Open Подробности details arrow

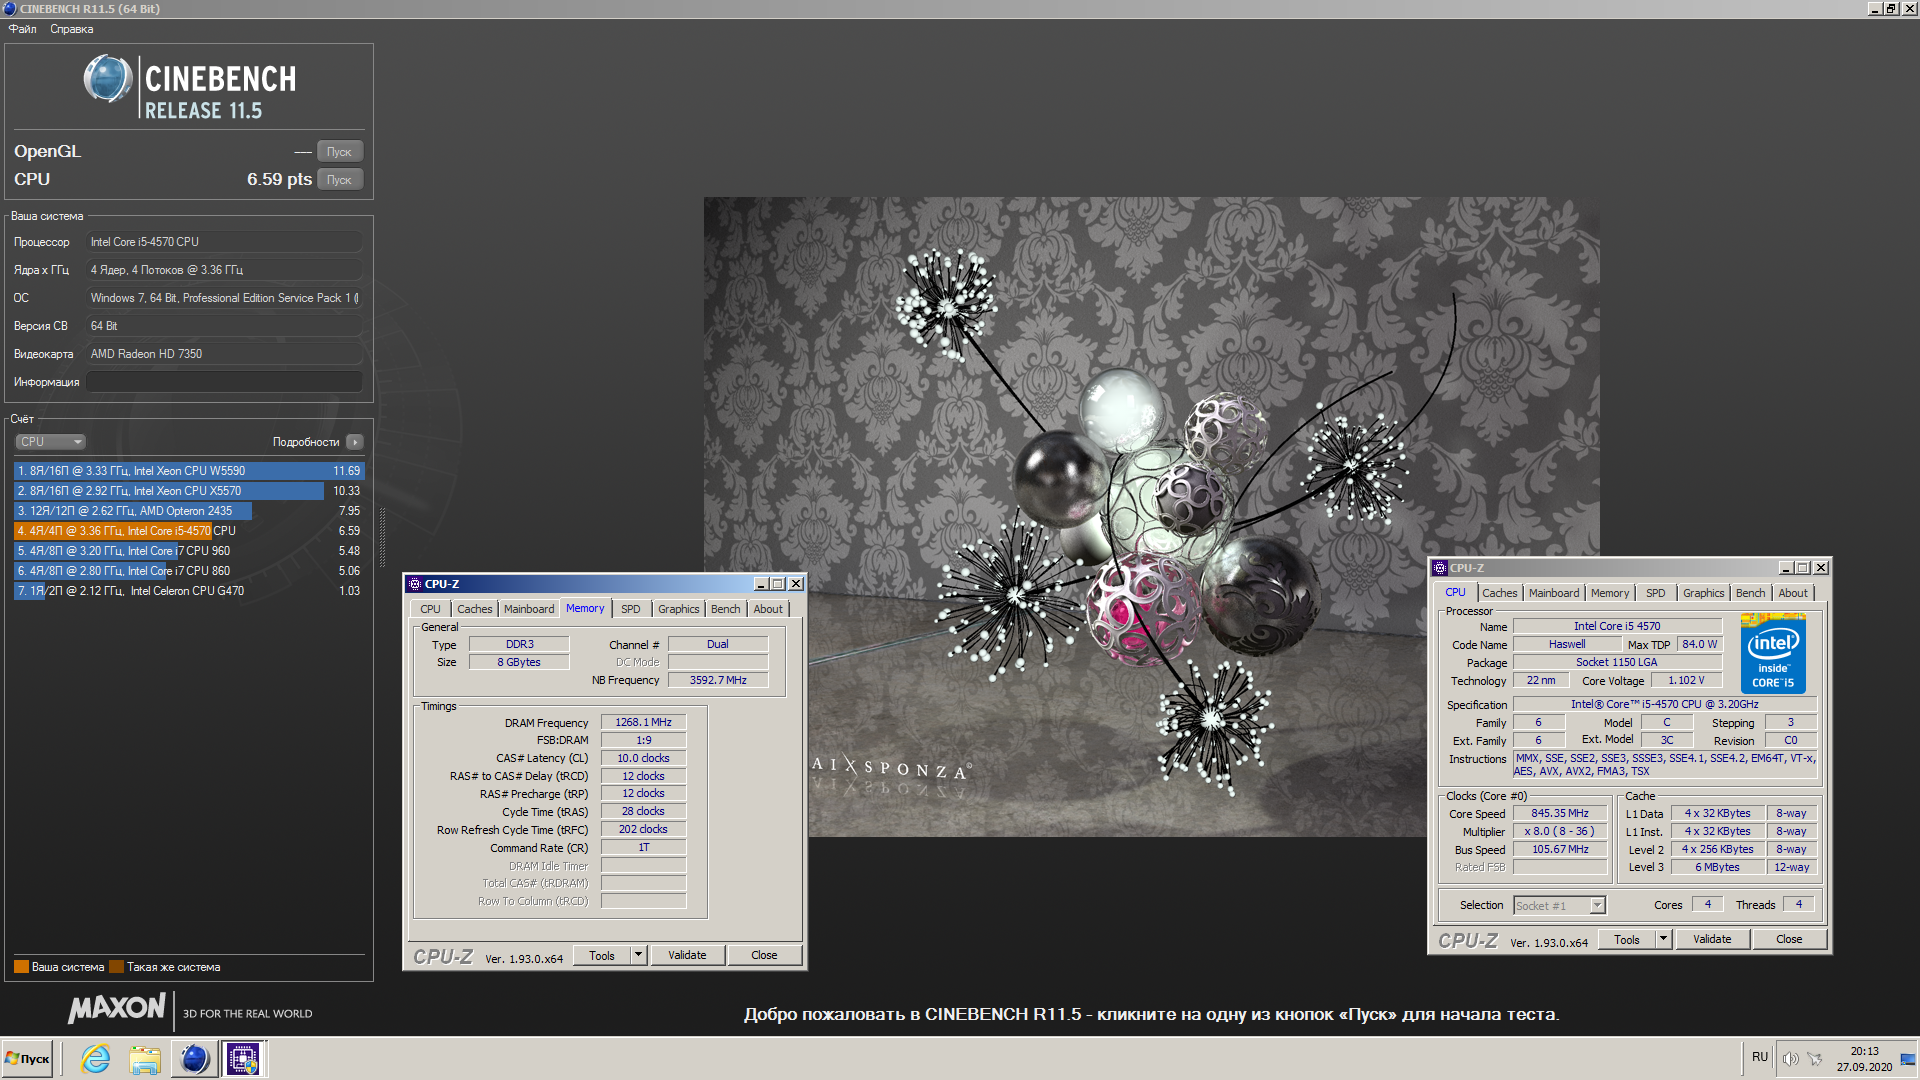point(355,442)
